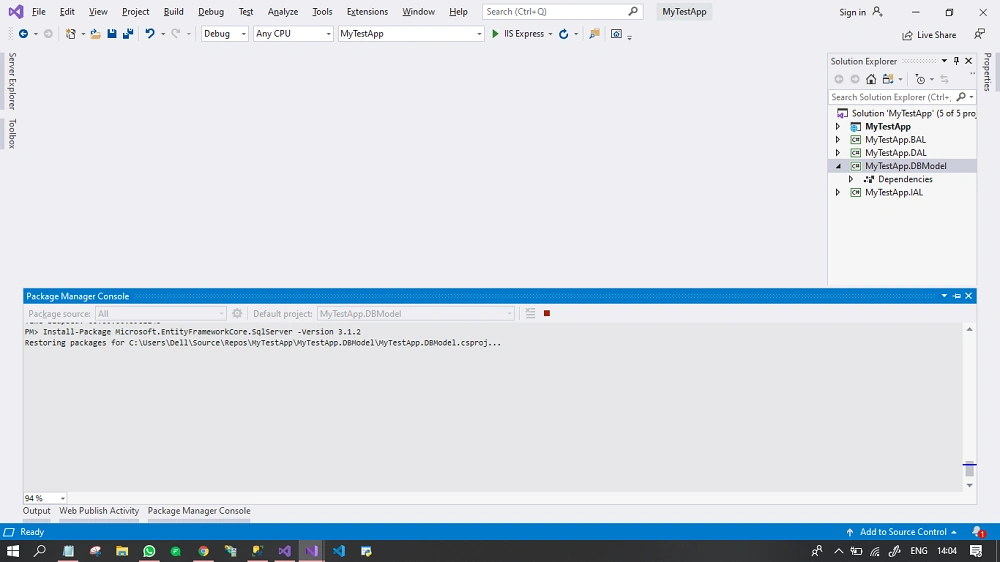Click the Find in Files toolbar icon
The height and width of the screenshot is (562, 1000).
coord(594,34)
